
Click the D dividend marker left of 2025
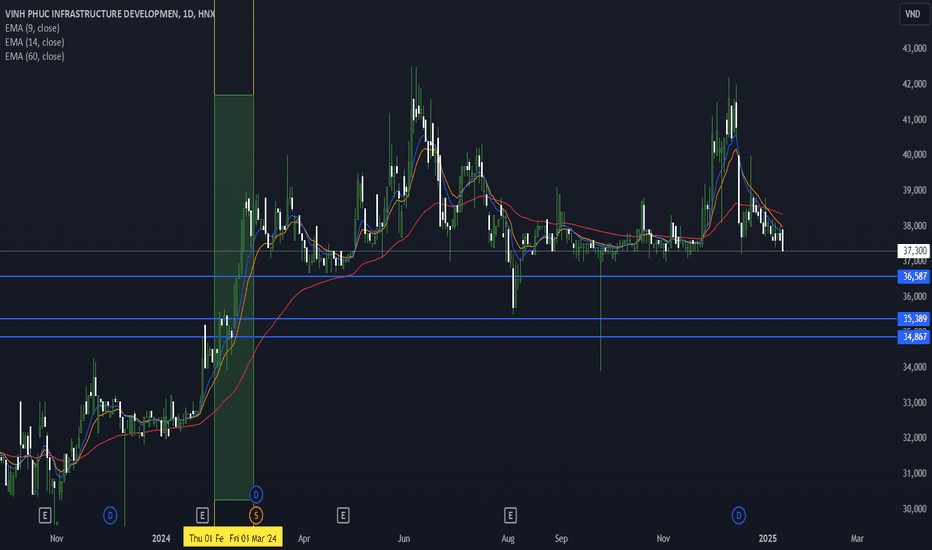(x=738, y=516)
